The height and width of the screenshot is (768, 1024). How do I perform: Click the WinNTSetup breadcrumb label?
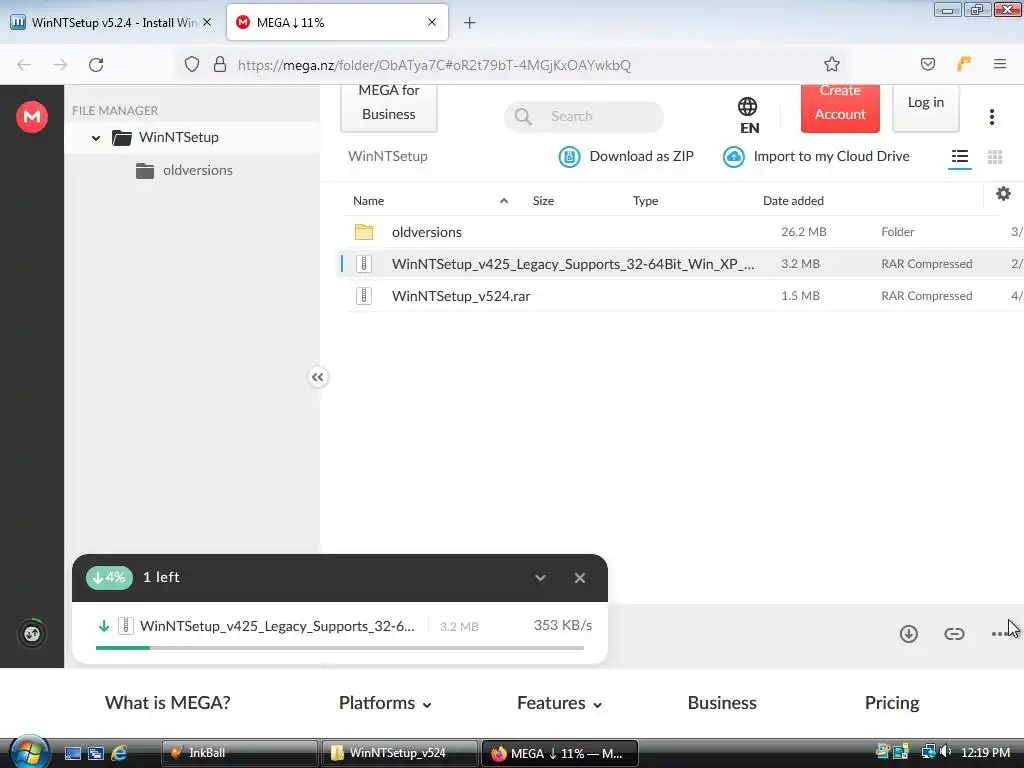pos(387,157)
